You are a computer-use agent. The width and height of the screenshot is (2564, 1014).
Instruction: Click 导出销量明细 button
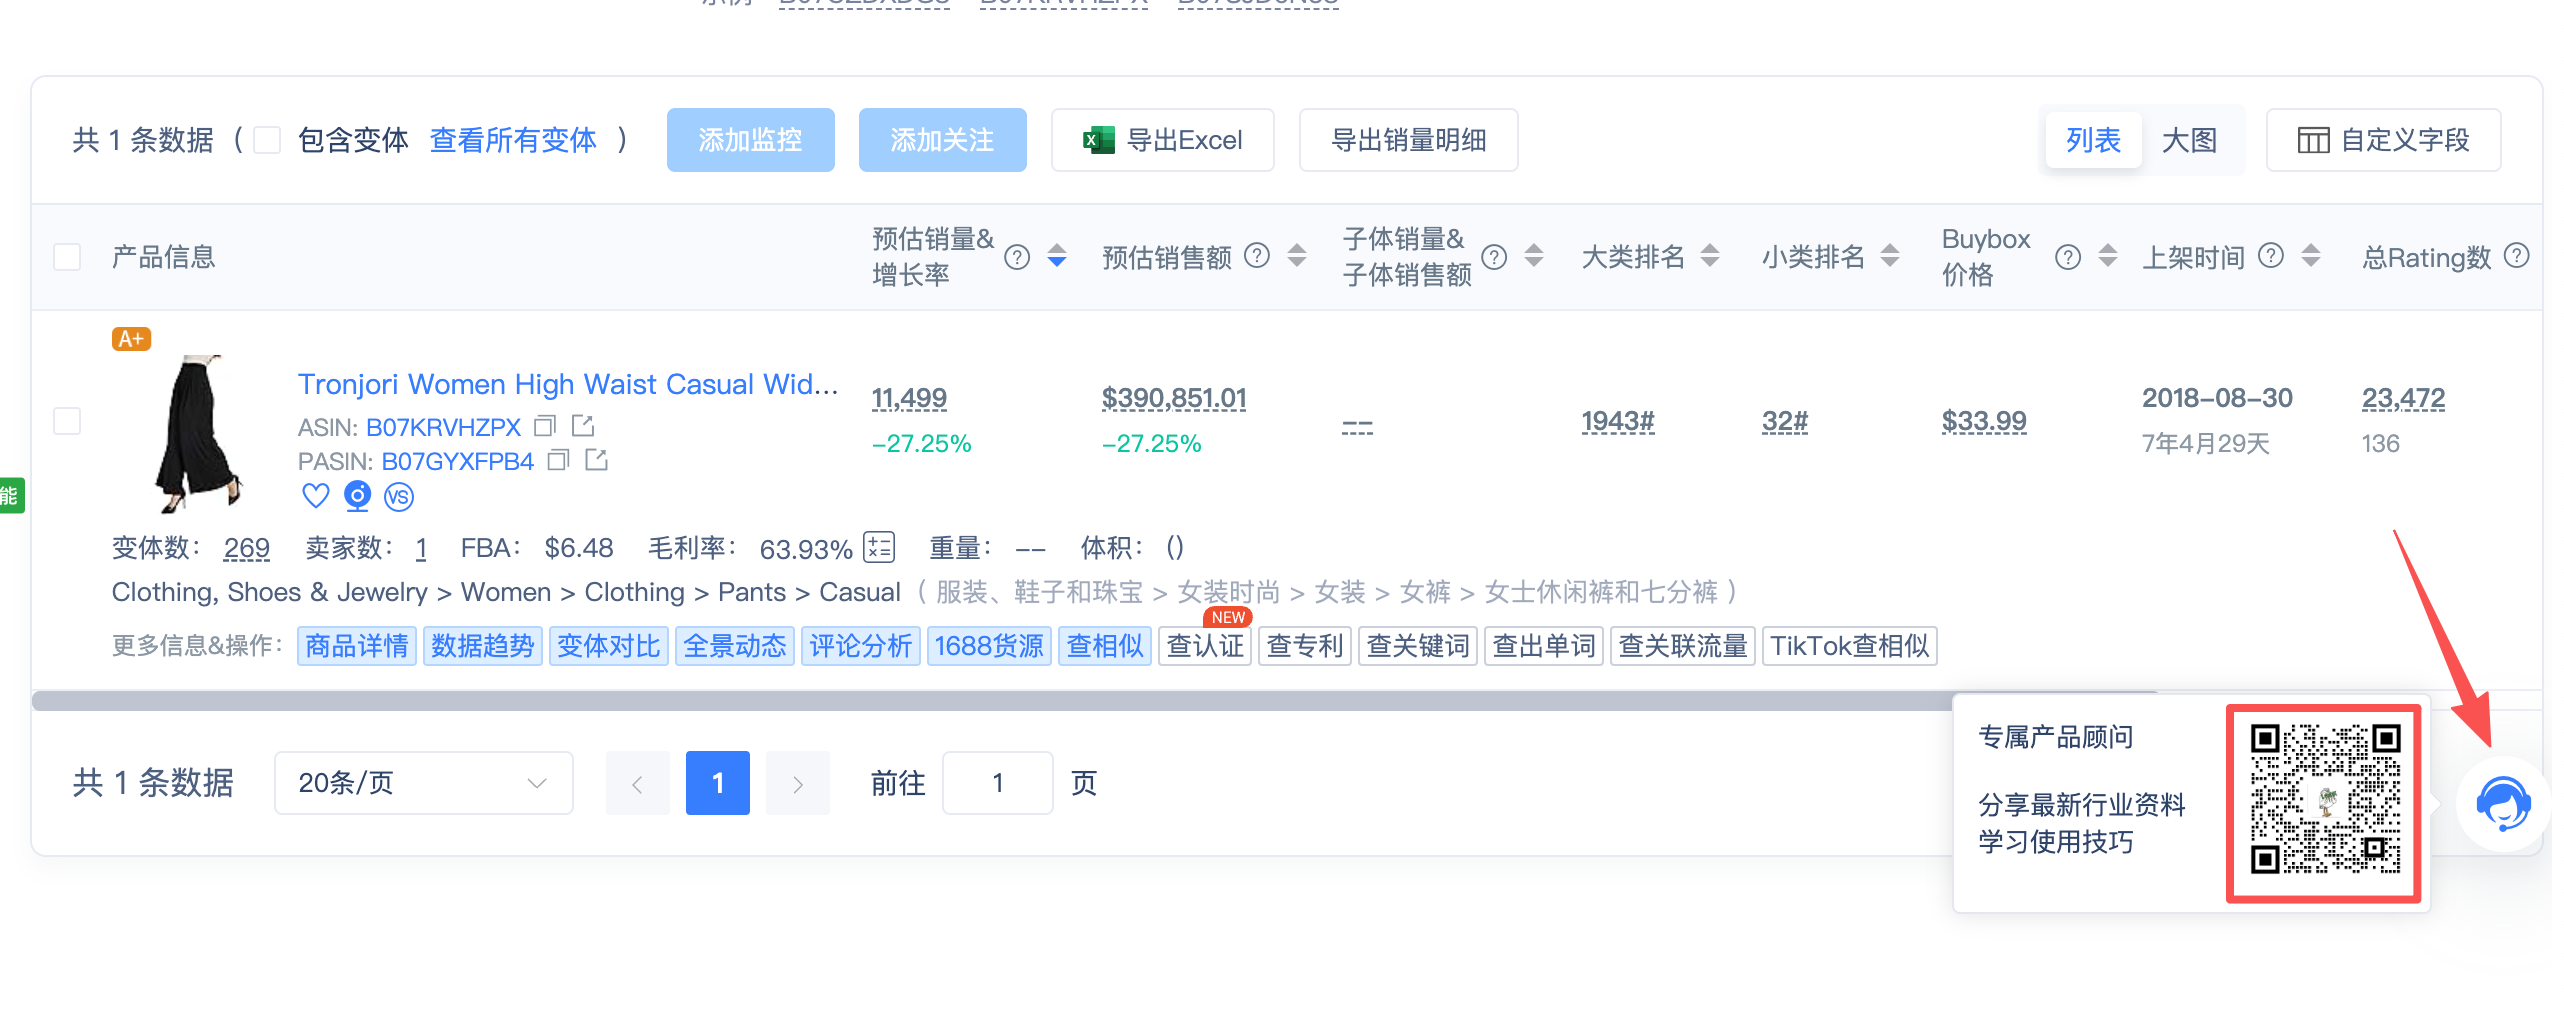[1409, 140]
